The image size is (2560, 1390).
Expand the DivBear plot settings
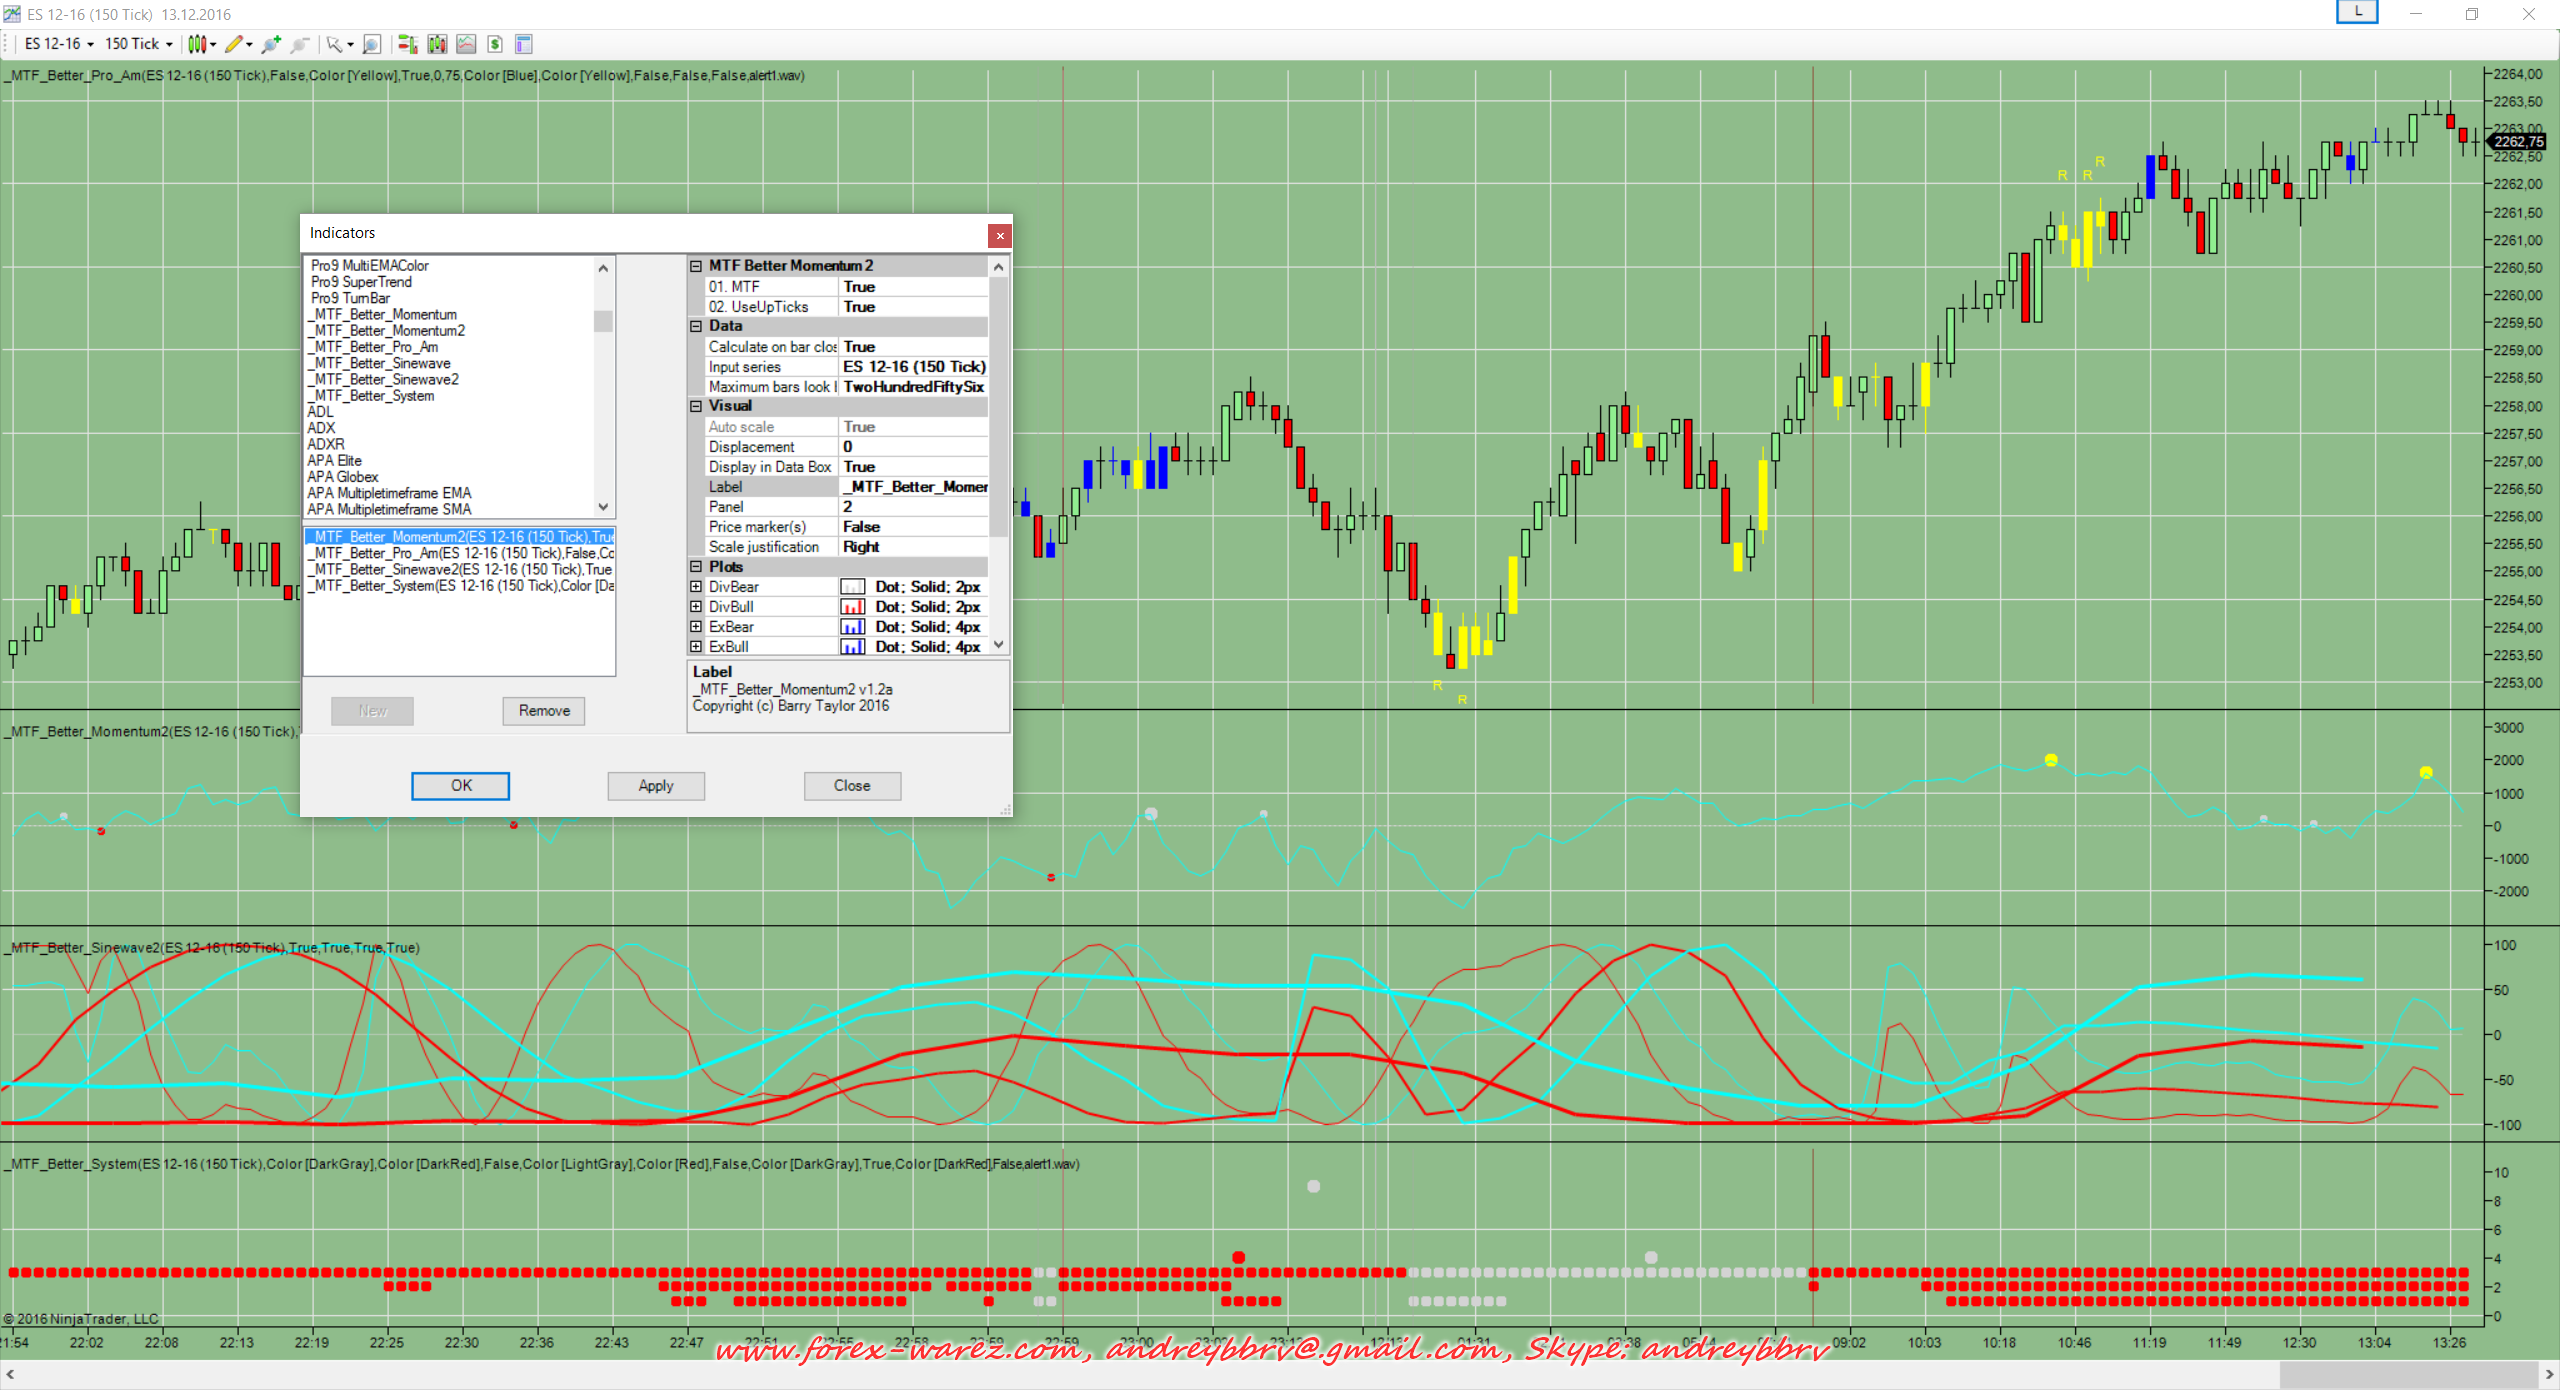click(x=696, y=587)
